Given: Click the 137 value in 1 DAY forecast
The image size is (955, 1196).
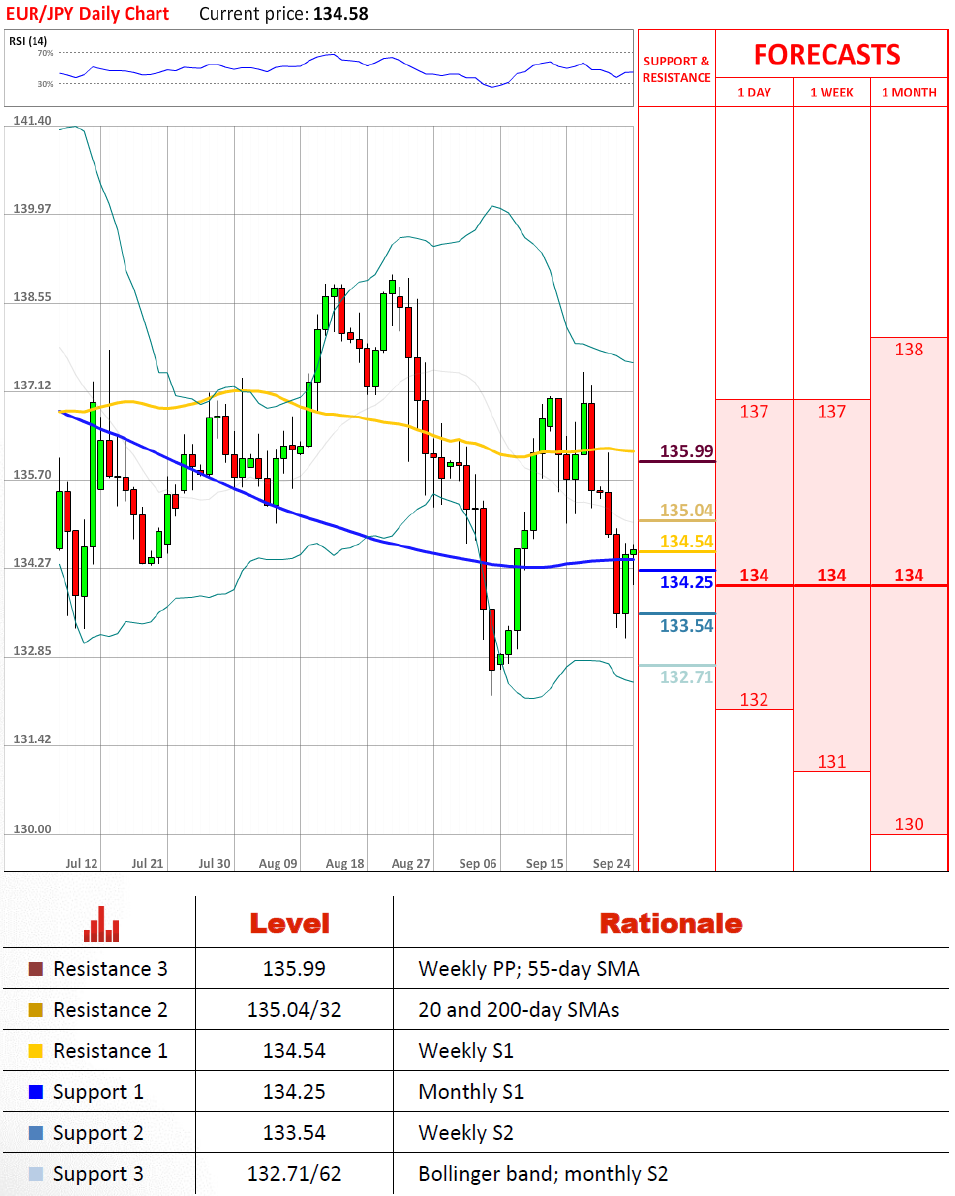Looking at the screenshot, I should coord(754,412).
